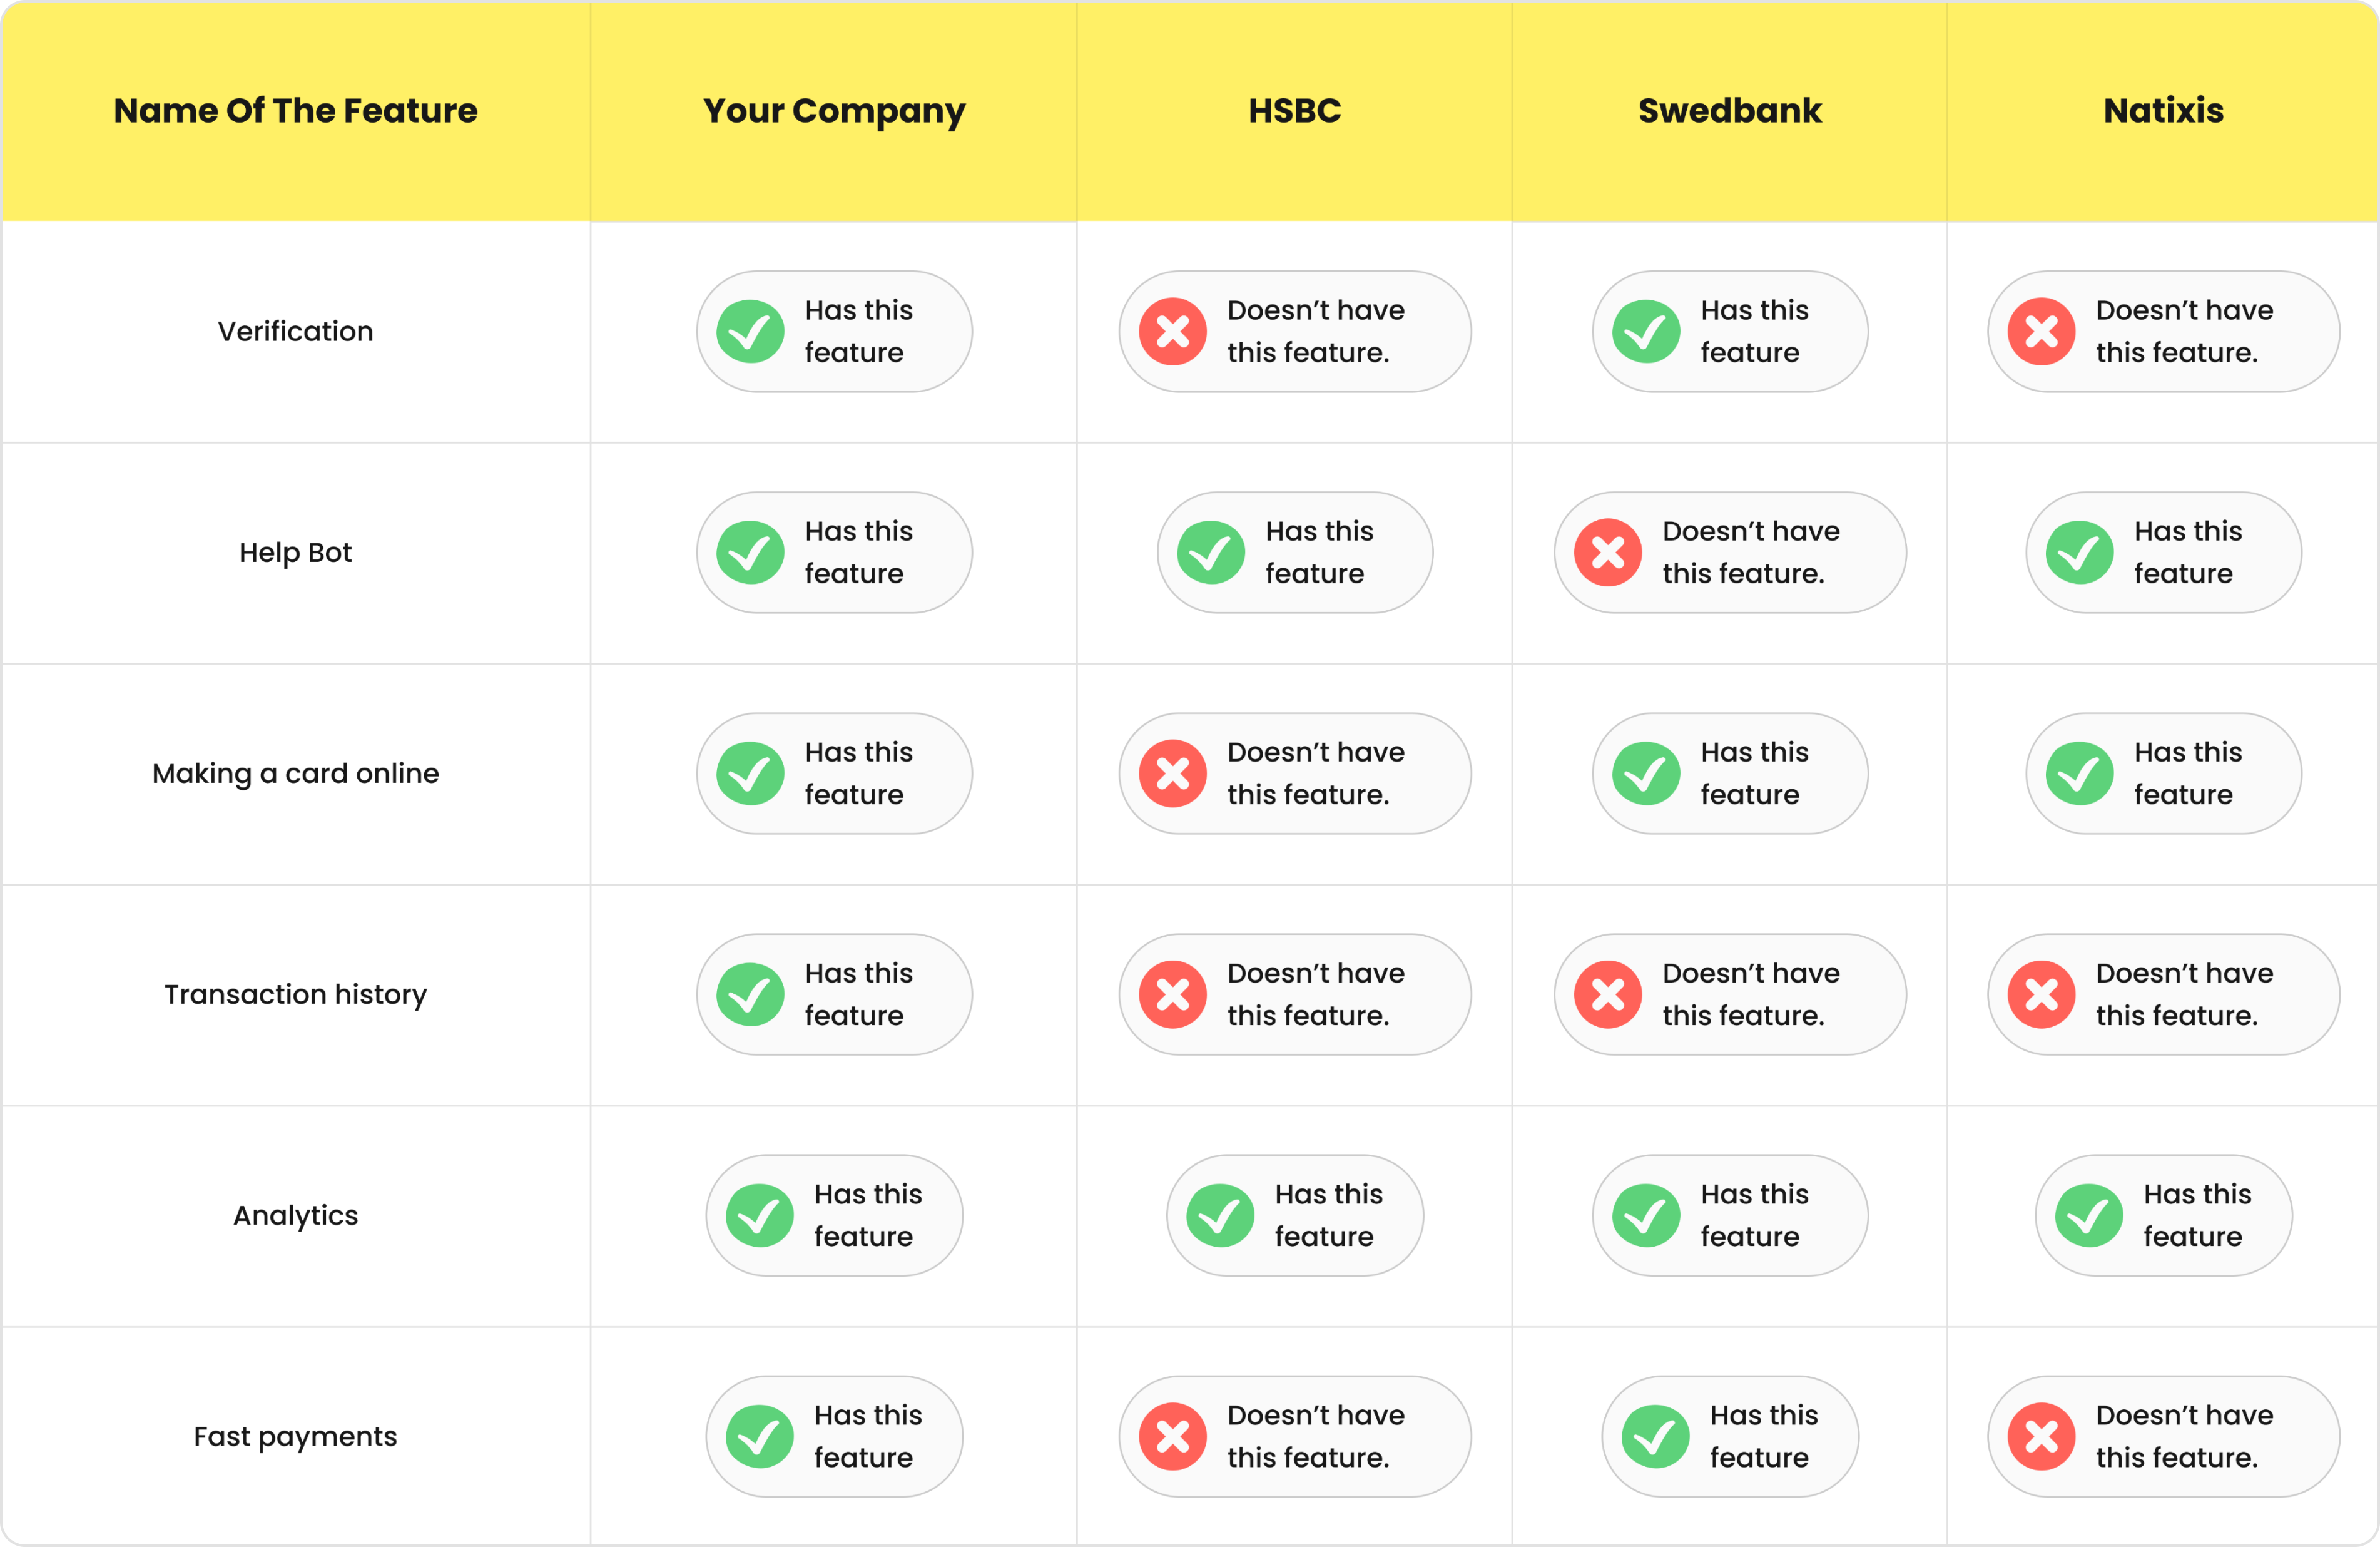Click green check icon for Your Company Verification
This screenshot has height=1547, width=2380.
(750, 332)
